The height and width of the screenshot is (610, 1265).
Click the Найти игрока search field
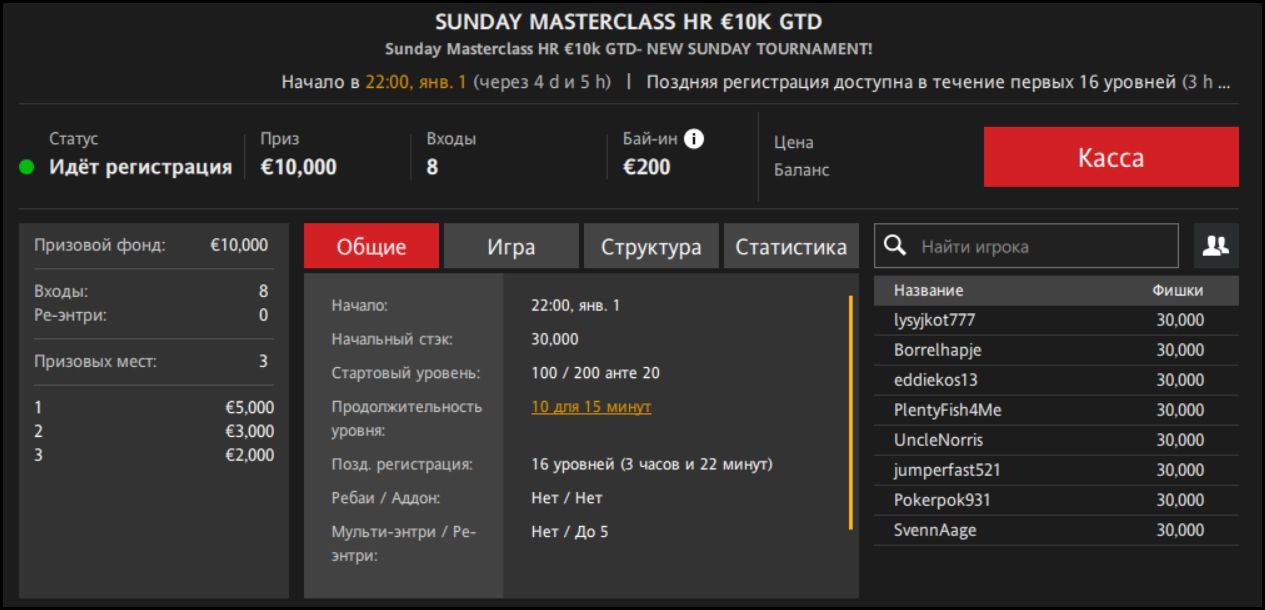click(1045, 246)
